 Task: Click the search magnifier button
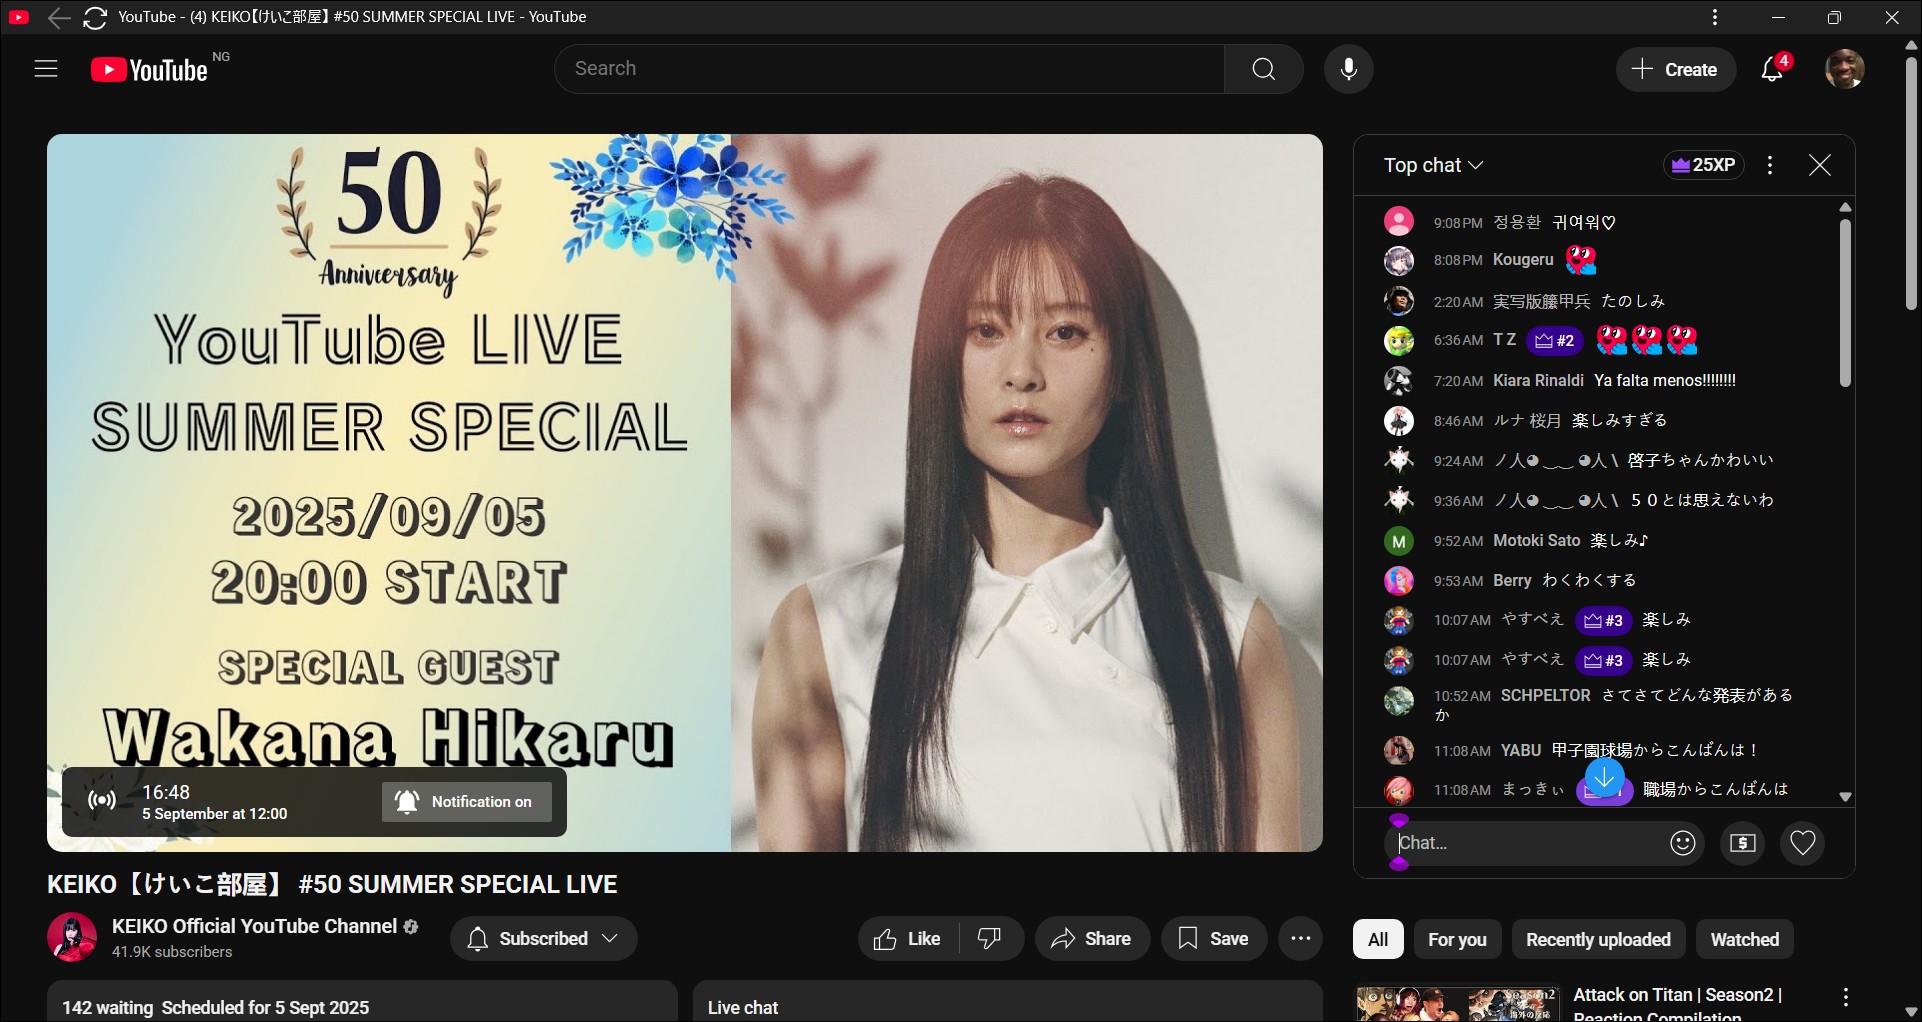(x=1264, y=69)
